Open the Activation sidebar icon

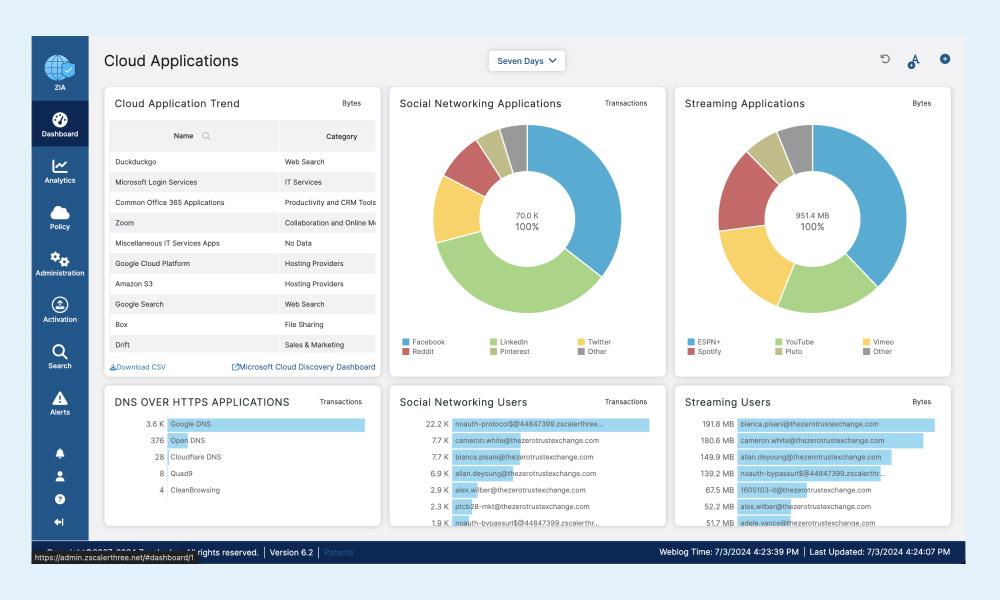(x=60, y=309)
